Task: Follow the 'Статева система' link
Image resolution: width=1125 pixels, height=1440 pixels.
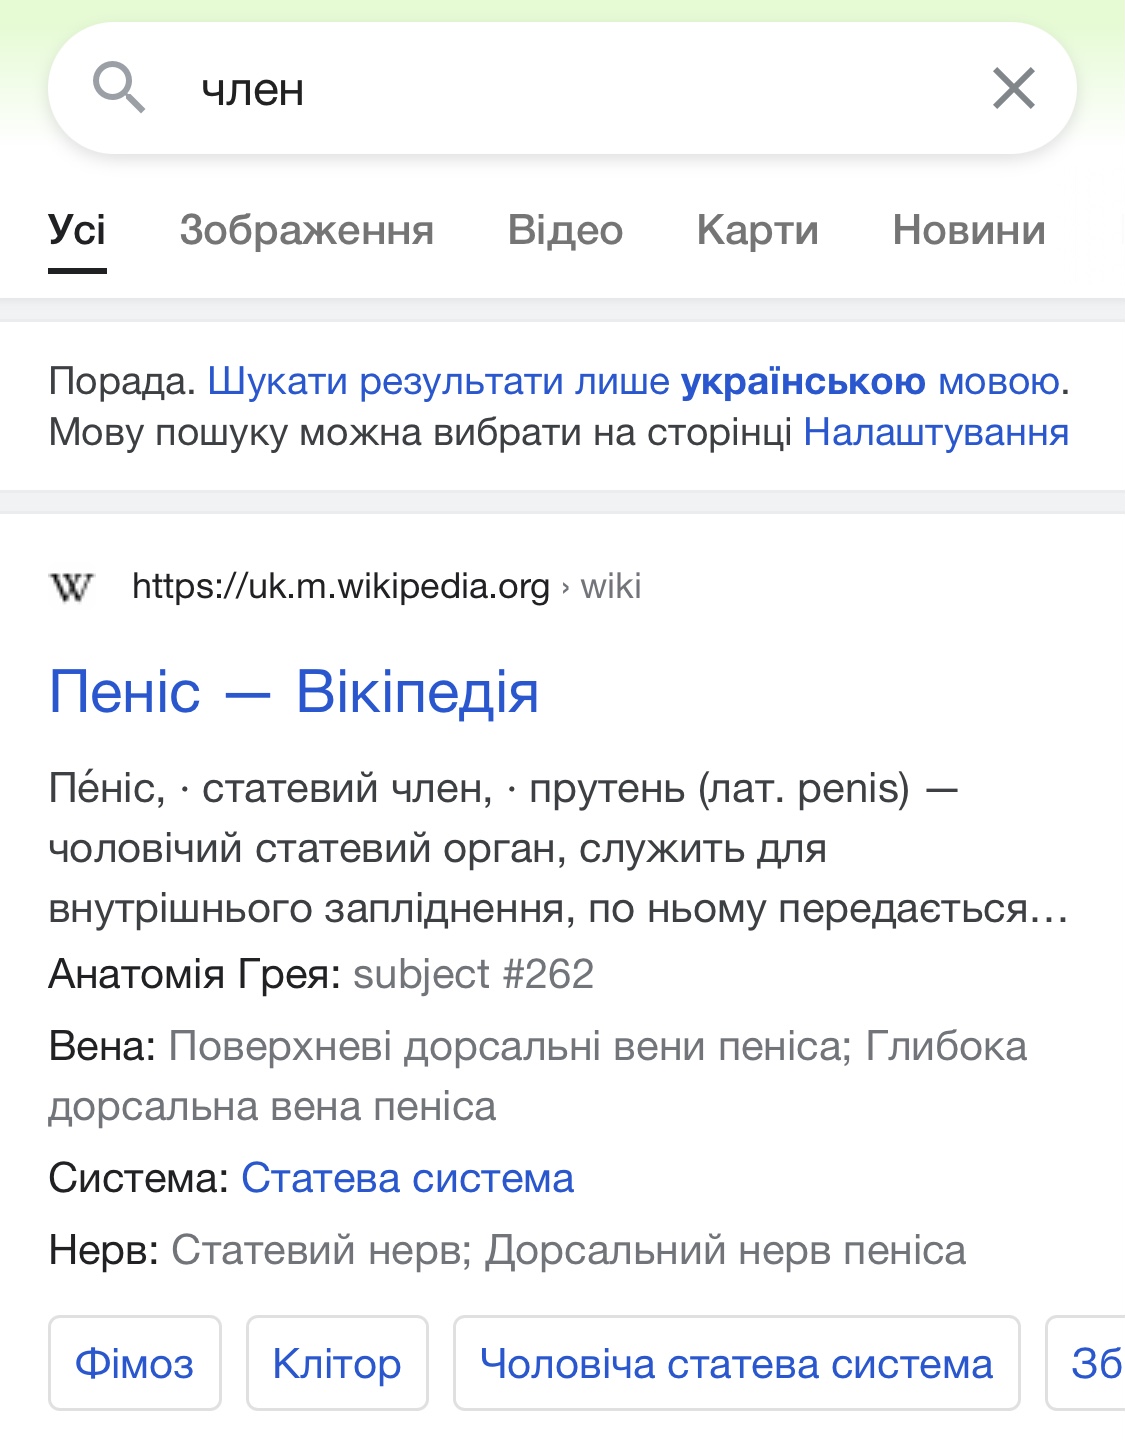Action: (408, 1179)
